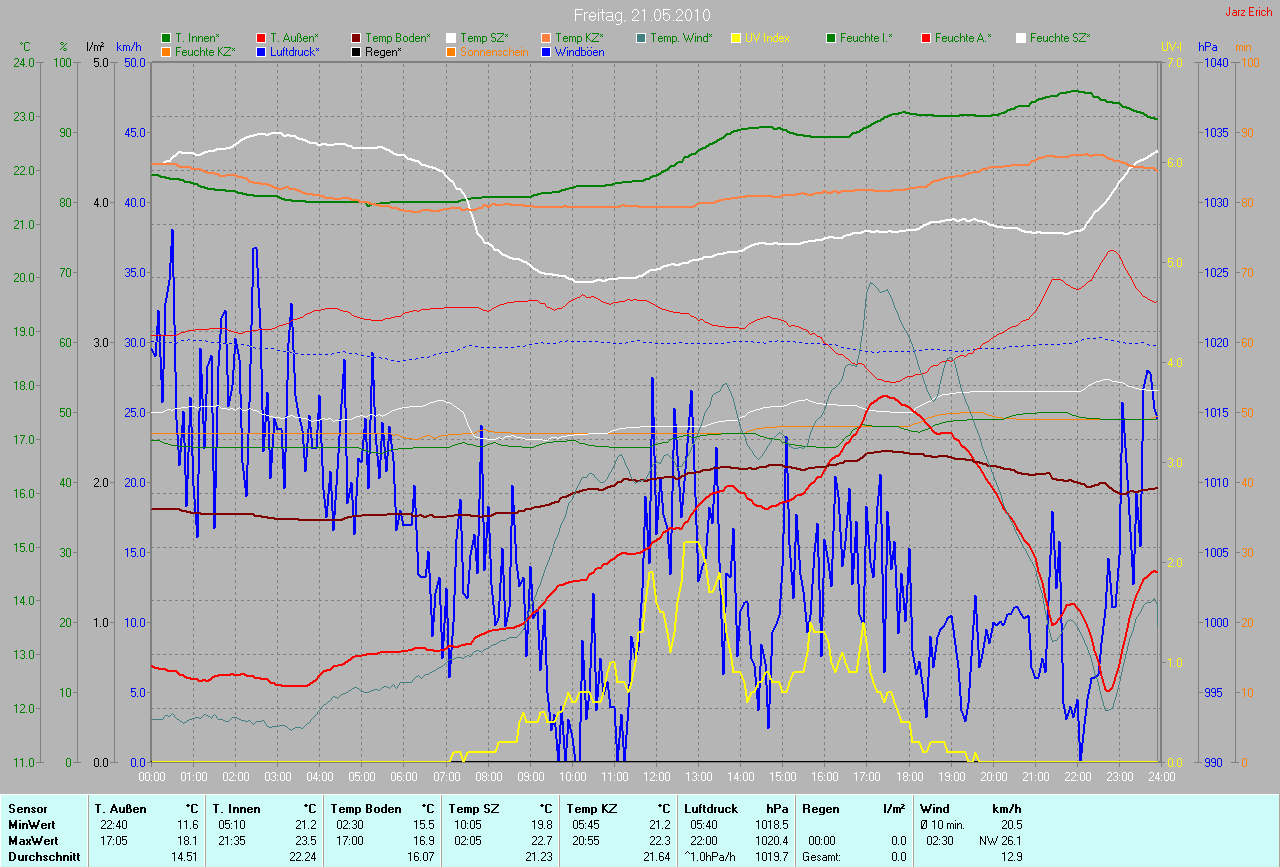Click the dark red Temp Boden legend marker

coord(356,38)
